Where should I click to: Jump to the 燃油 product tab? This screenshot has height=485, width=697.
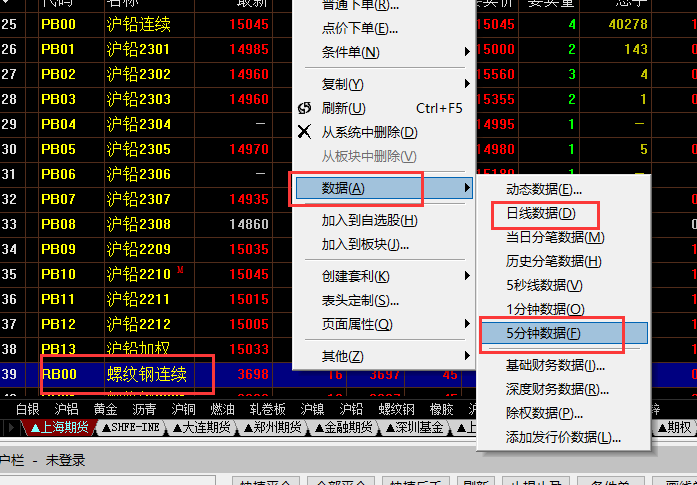tap(222, 409)
